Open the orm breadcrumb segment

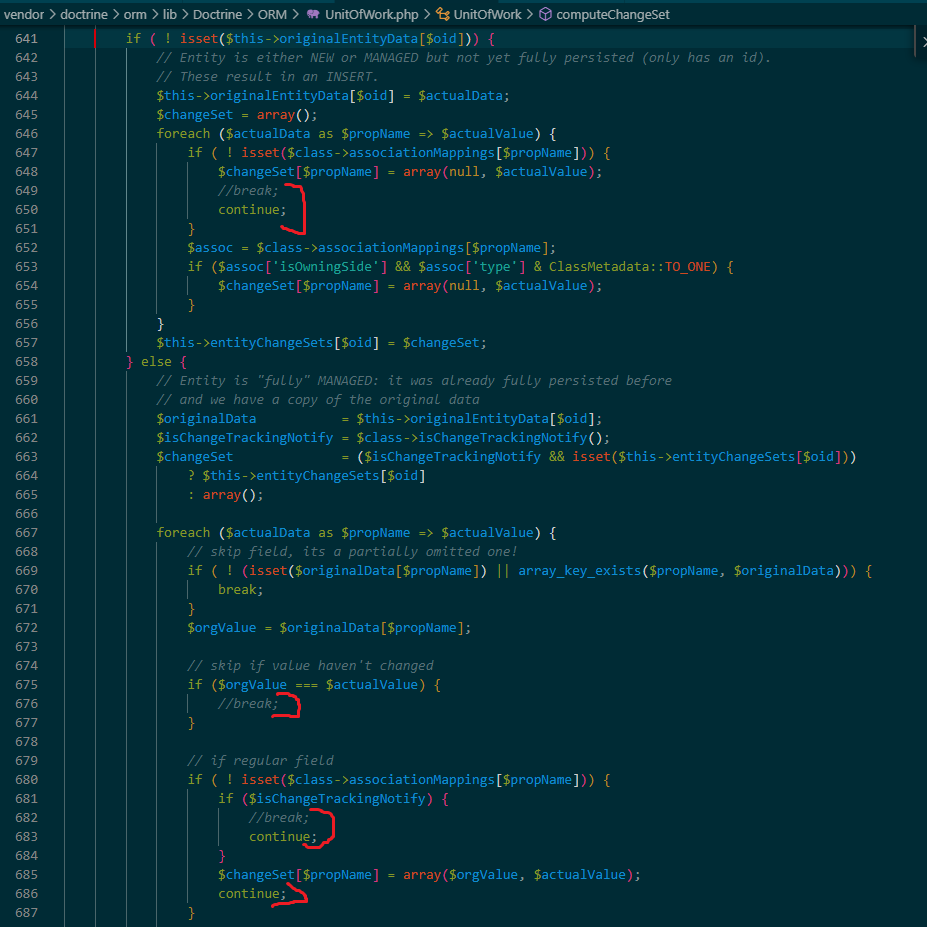(x=135, y=14)
